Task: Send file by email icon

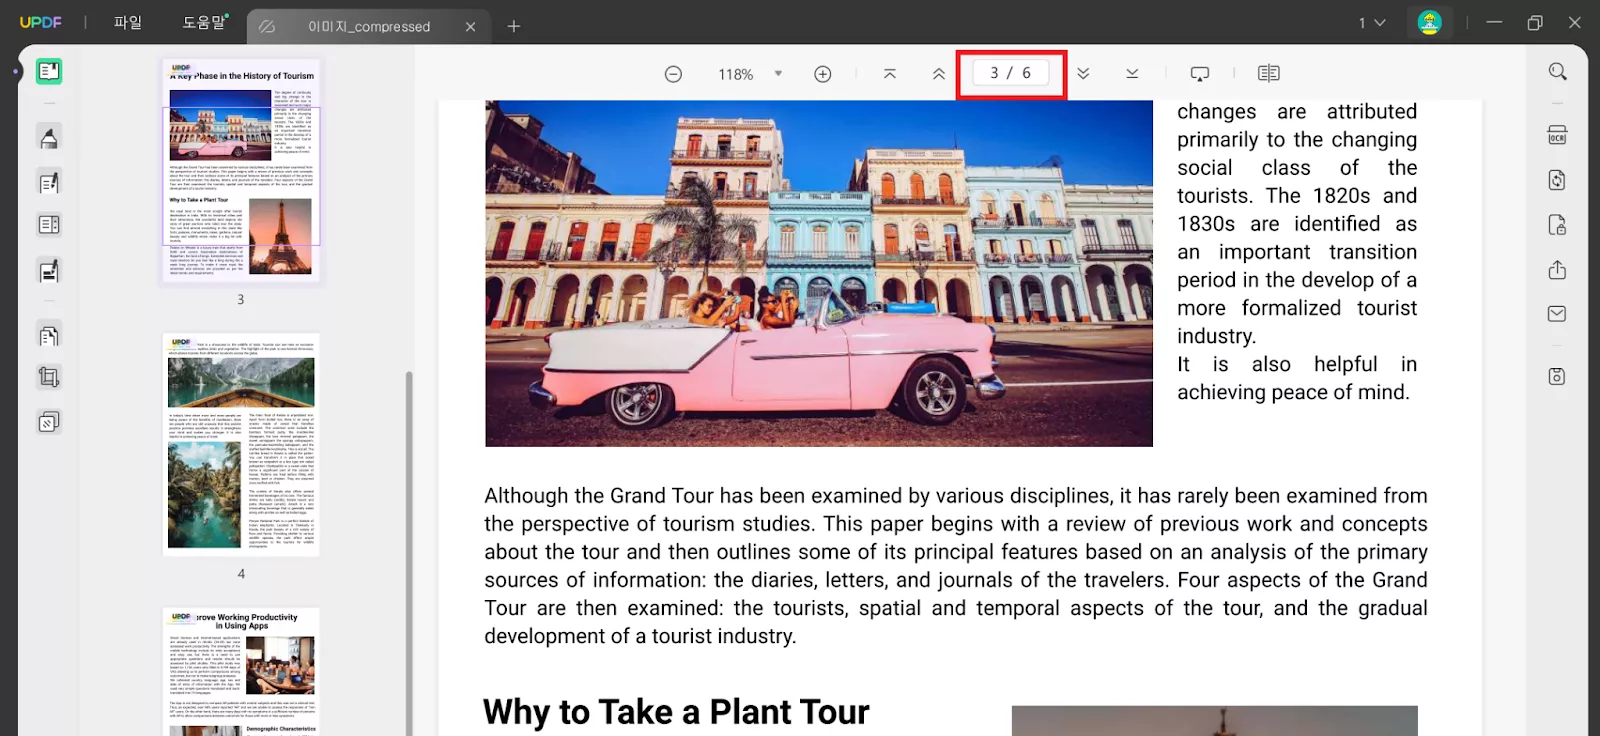Action: (1557, 314)
